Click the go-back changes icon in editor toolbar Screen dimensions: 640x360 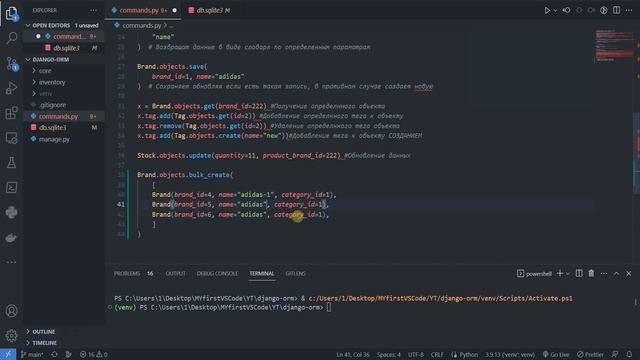pos(567,10)
